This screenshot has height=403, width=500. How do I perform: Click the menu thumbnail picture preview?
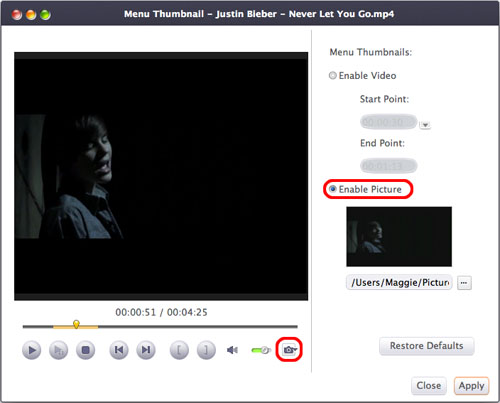tap(399, 237)
